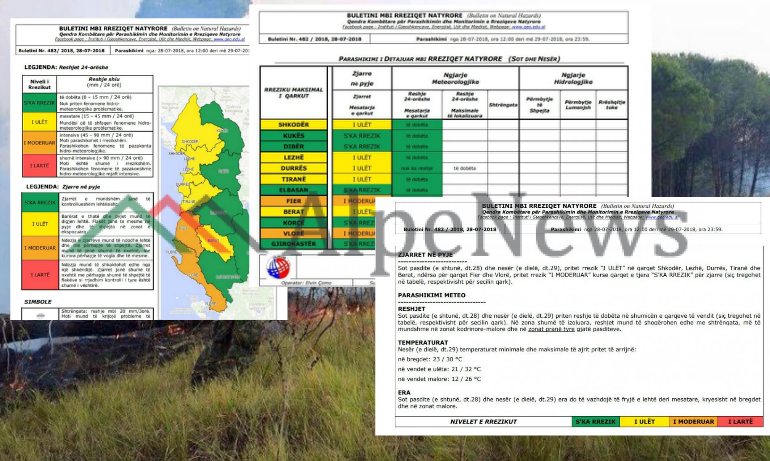
Task: Click the 'Shtrëngata' column subheader
Action: tap(503, 105)
